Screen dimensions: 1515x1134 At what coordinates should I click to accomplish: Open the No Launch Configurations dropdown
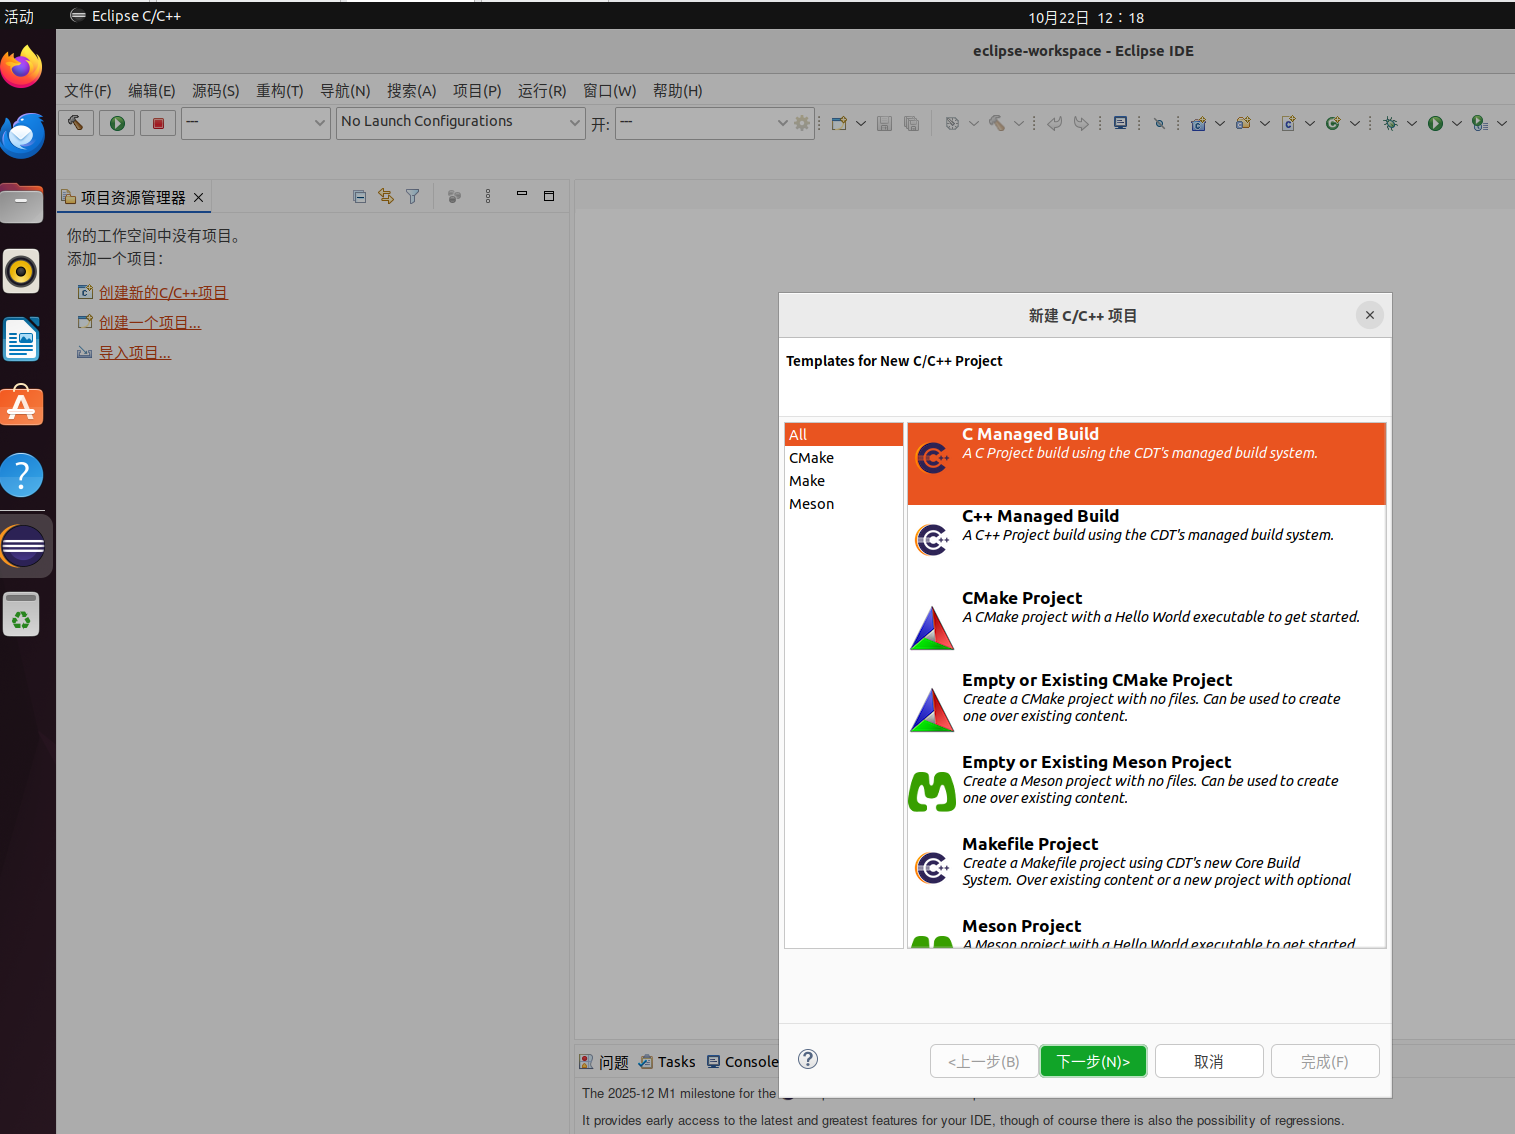[x=460, y=123]
